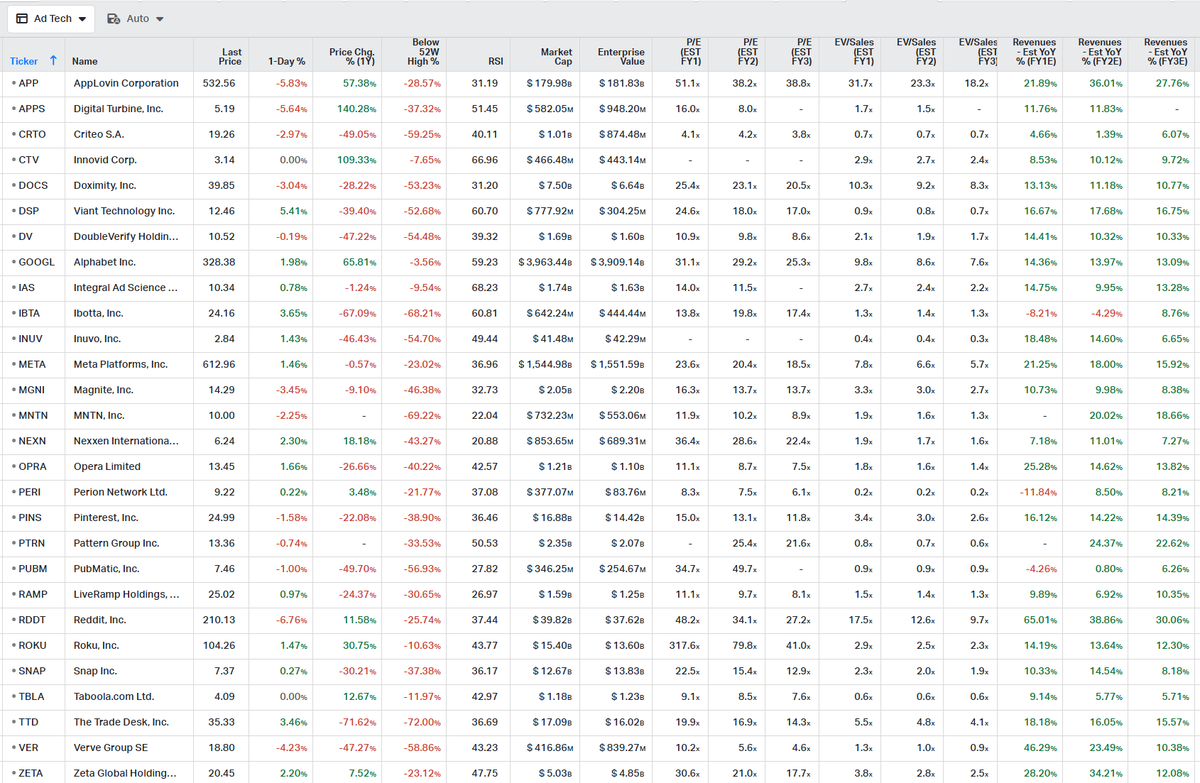Image resolution: width=1200 pixels, height=783 pixels.
Task: Sort by P/E (EST FY1) header
Action: pyautogui.click(x=690, y=52)
